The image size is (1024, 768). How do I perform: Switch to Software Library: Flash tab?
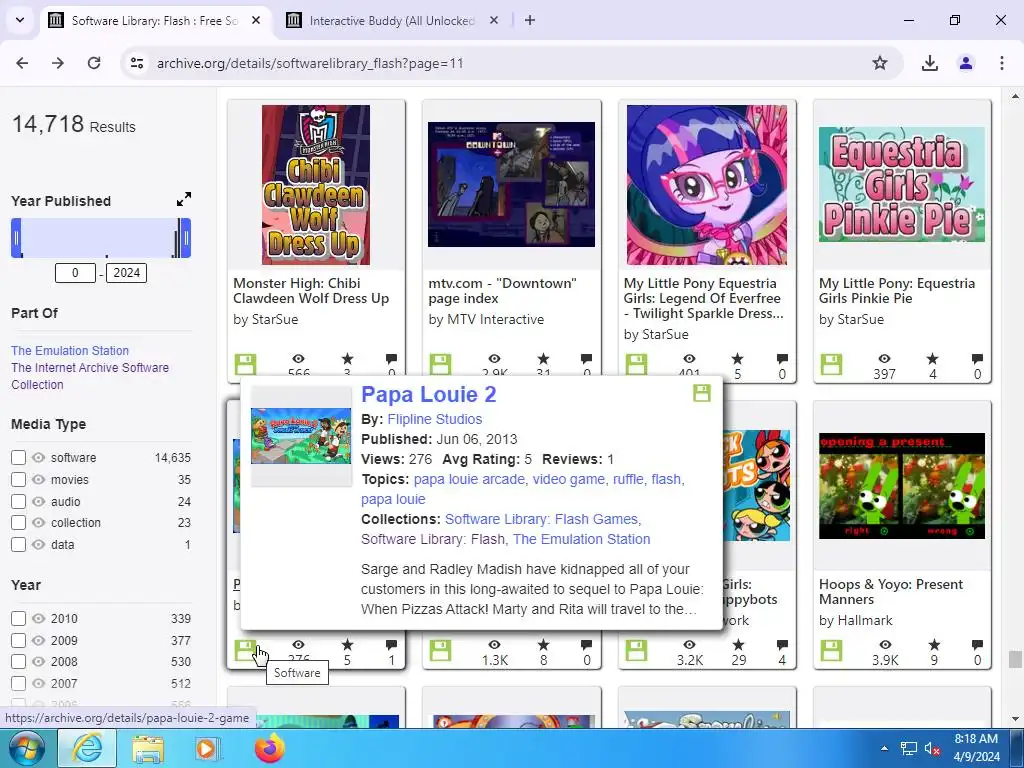click(154, 20)
